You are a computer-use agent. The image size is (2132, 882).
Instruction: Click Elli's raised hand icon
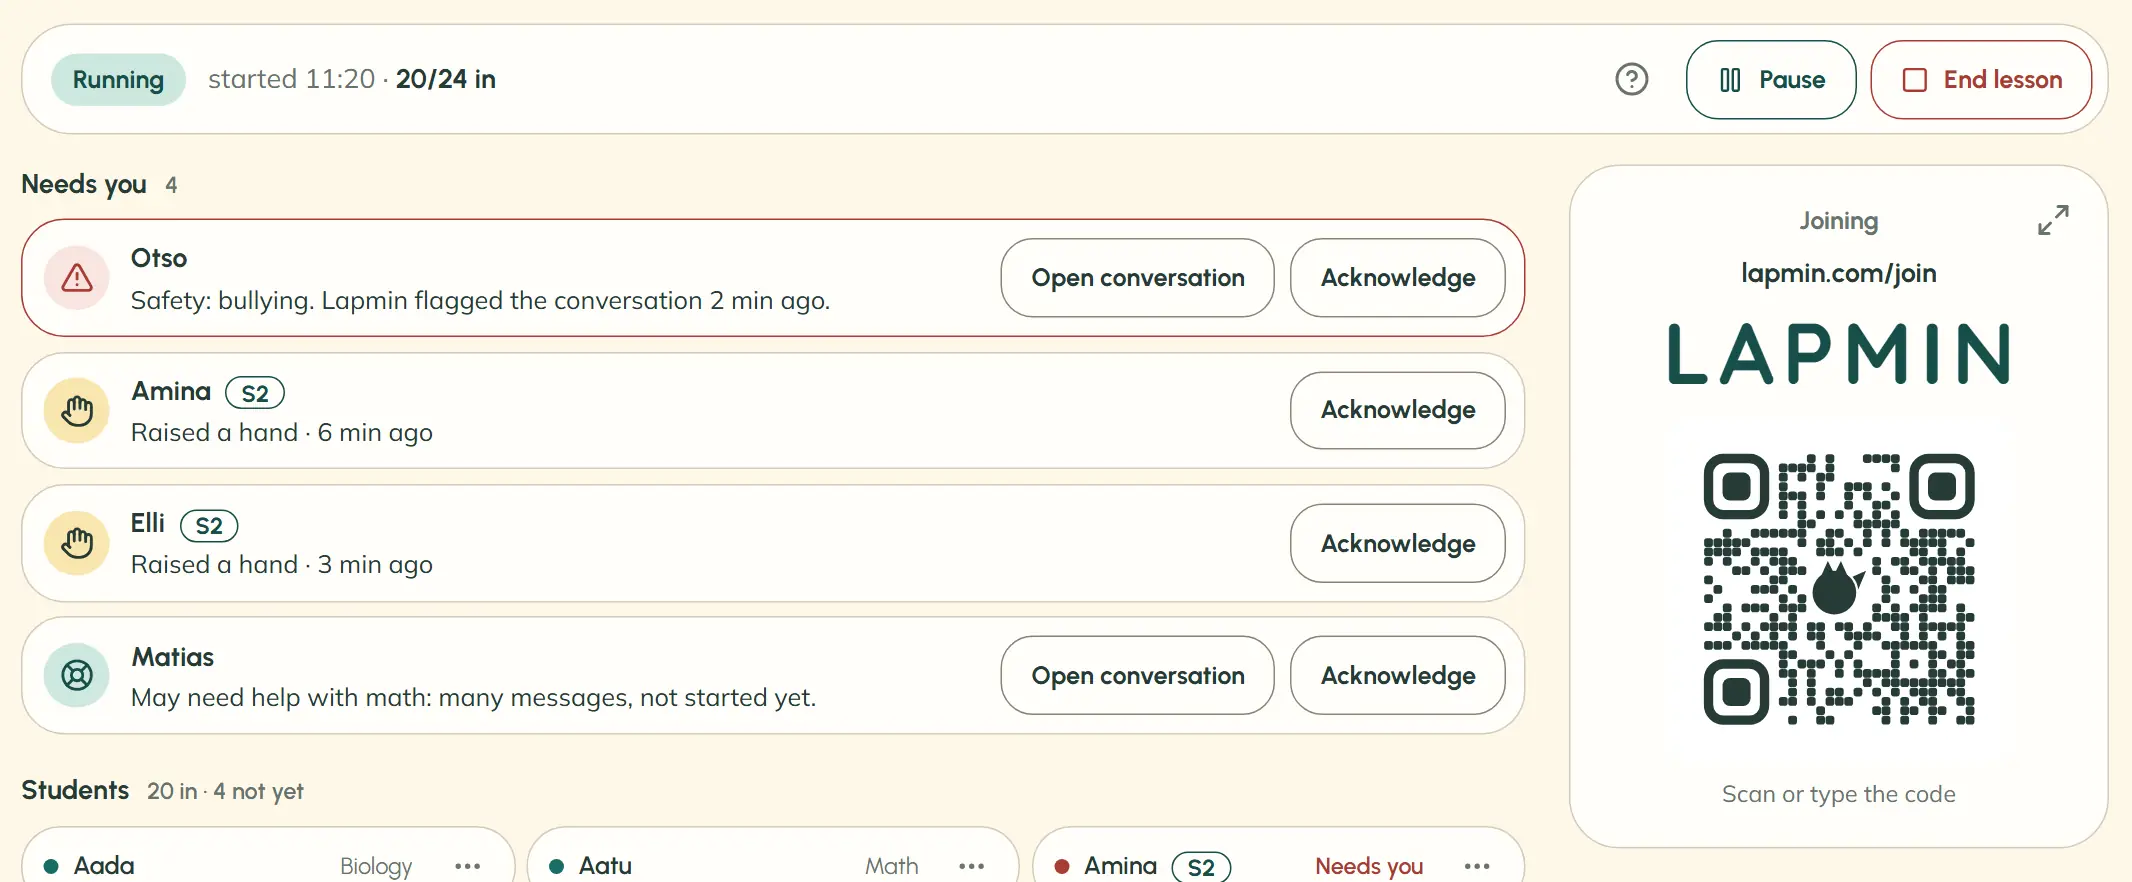click(77, 543)
